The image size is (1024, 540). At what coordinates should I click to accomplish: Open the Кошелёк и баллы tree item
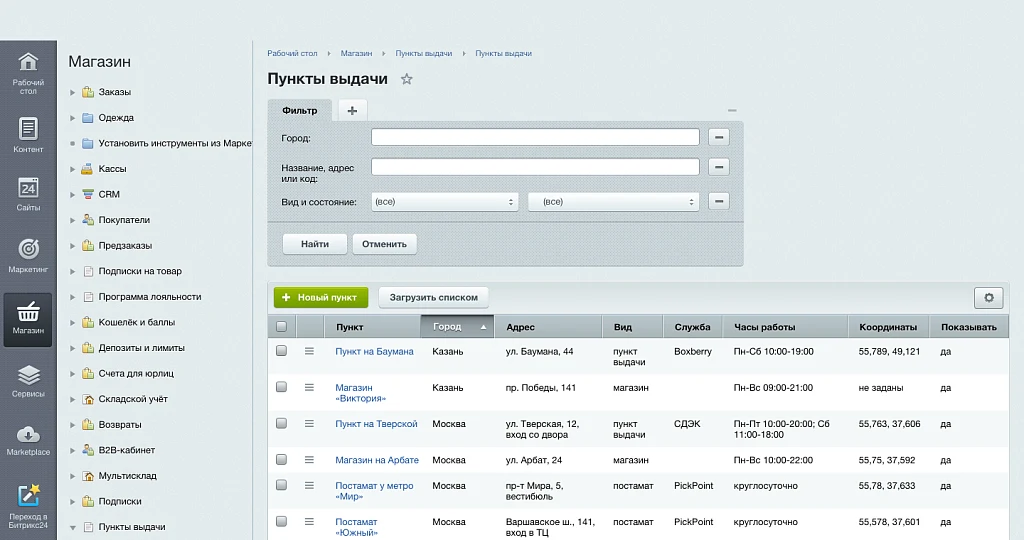point(136,323)
